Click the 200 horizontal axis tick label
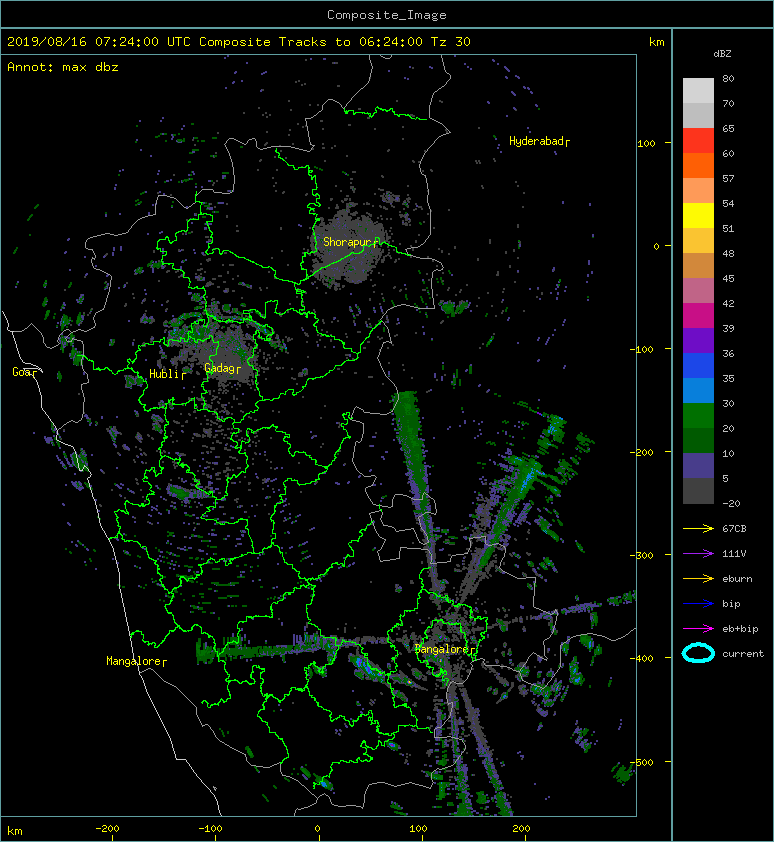 pos(521,829)
